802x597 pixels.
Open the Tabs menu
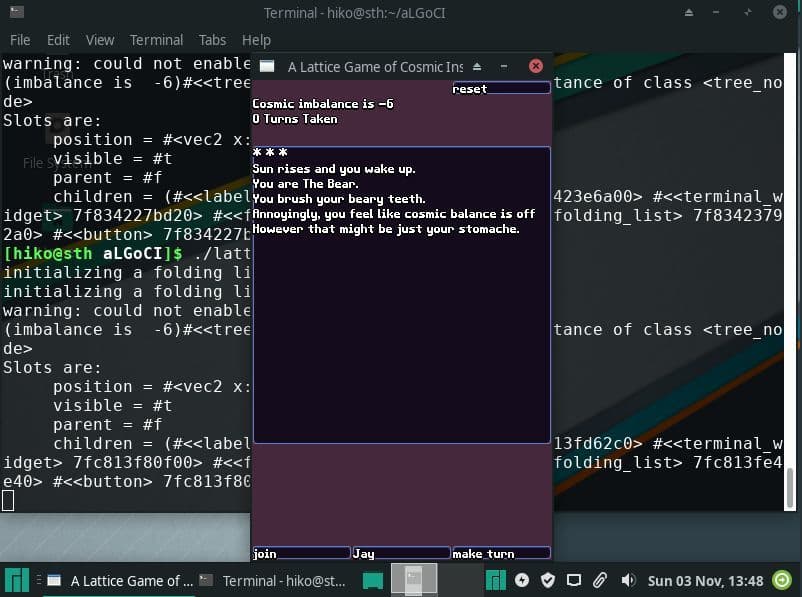coord(212,40)
